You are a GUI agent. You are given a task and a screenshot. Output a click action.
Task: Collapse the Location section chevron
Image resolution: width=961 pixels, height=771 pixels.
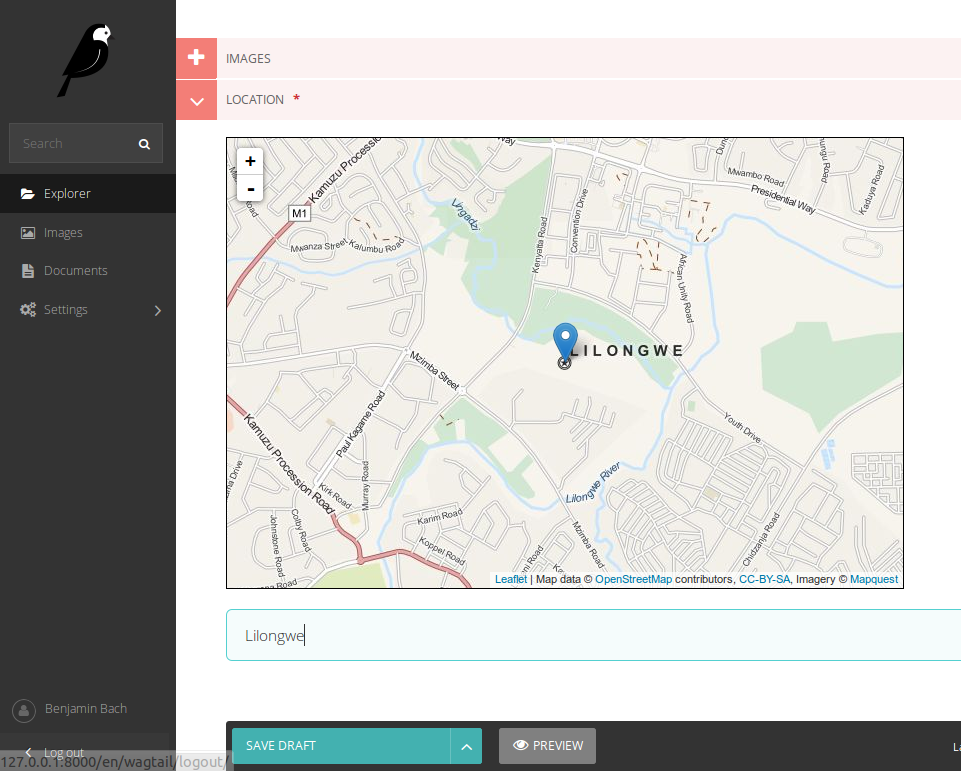196,101
